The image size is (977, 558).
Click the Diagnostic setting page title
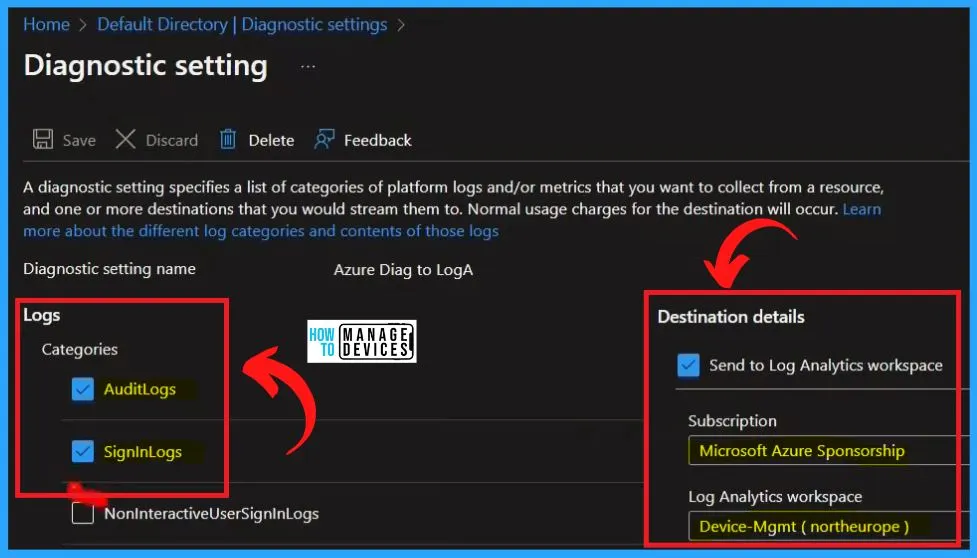point(146,65)
